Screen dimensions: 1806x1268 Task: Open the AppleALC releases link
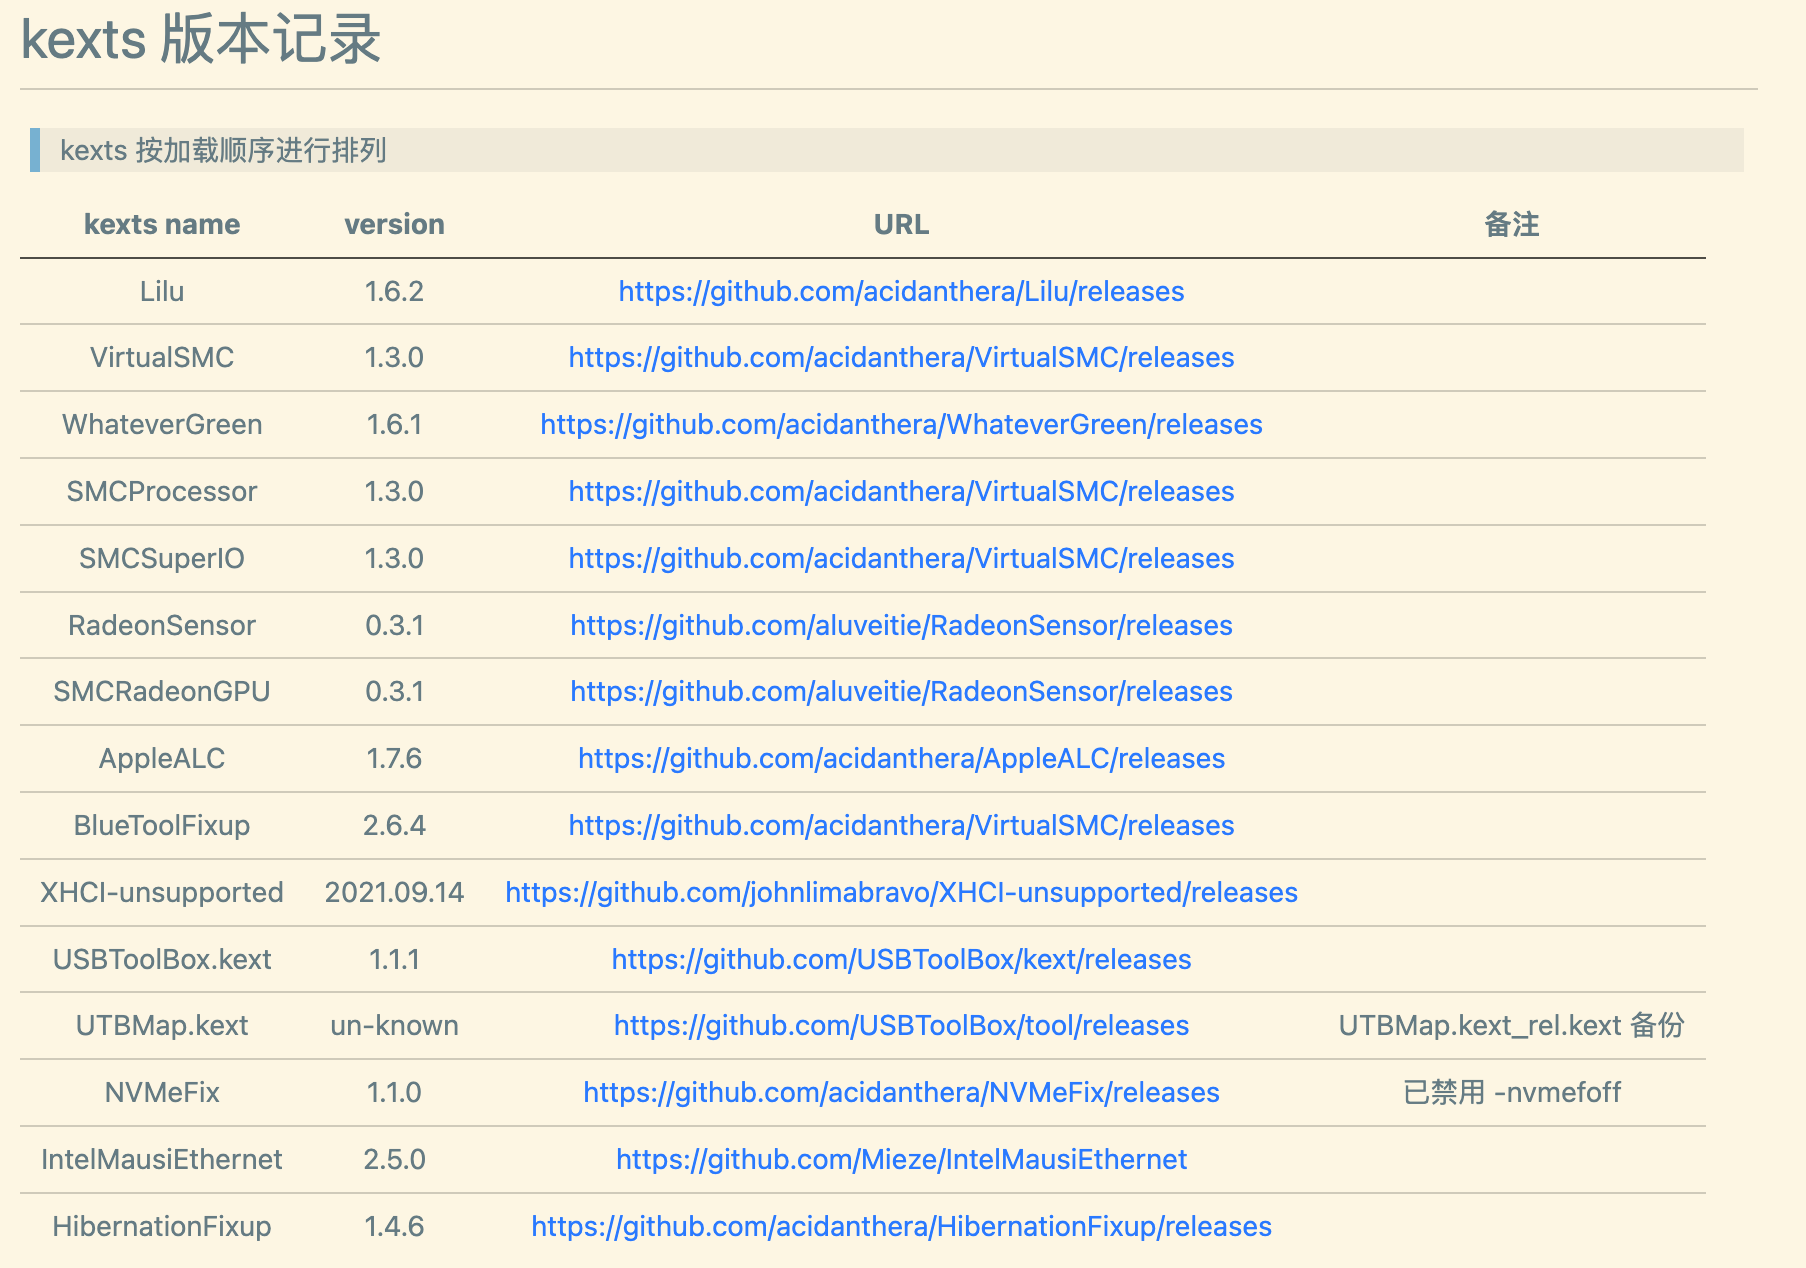pos(901,758)
